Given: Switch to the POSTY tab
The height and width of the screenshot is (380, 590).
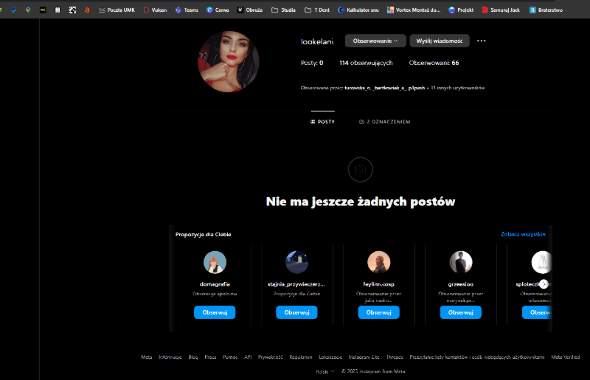Looking at the screenshot, I should pyautogui.click(x=322, y=122).
